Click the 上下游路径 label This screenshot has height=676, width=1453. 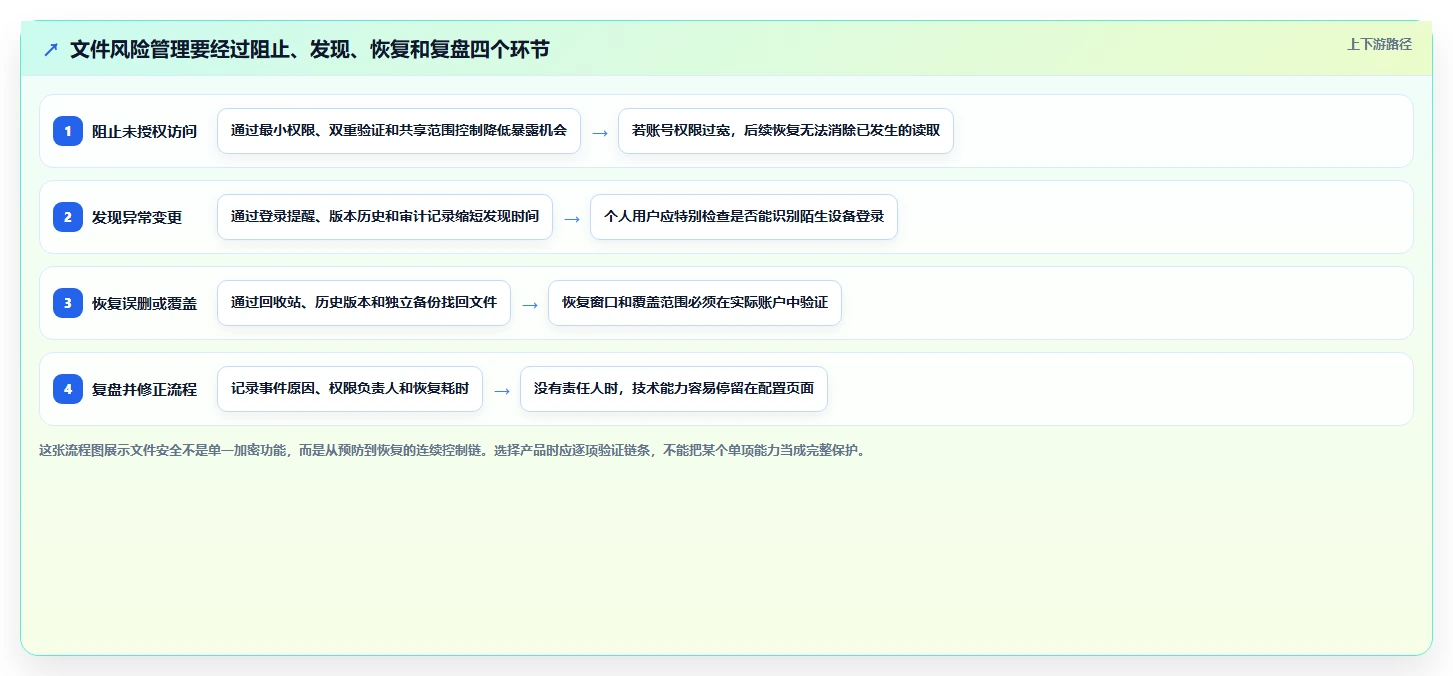point(1379,44)
